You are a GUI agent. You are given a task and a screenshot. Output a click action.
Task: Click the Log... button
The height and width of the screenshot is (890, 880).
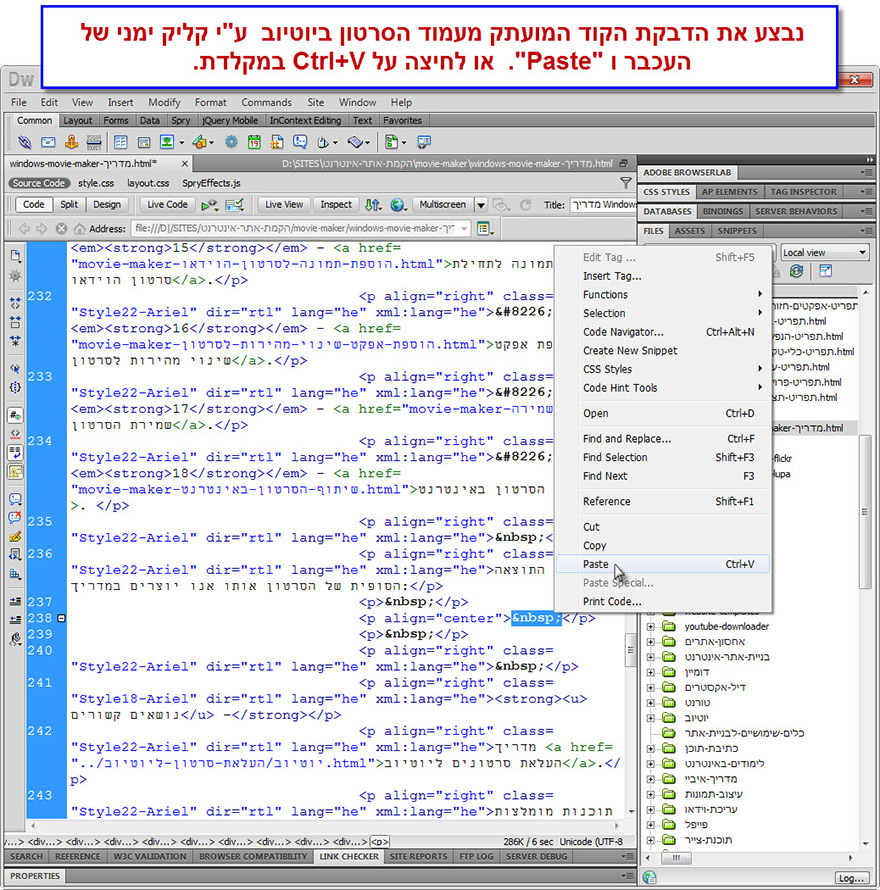[x=851, y=878]
